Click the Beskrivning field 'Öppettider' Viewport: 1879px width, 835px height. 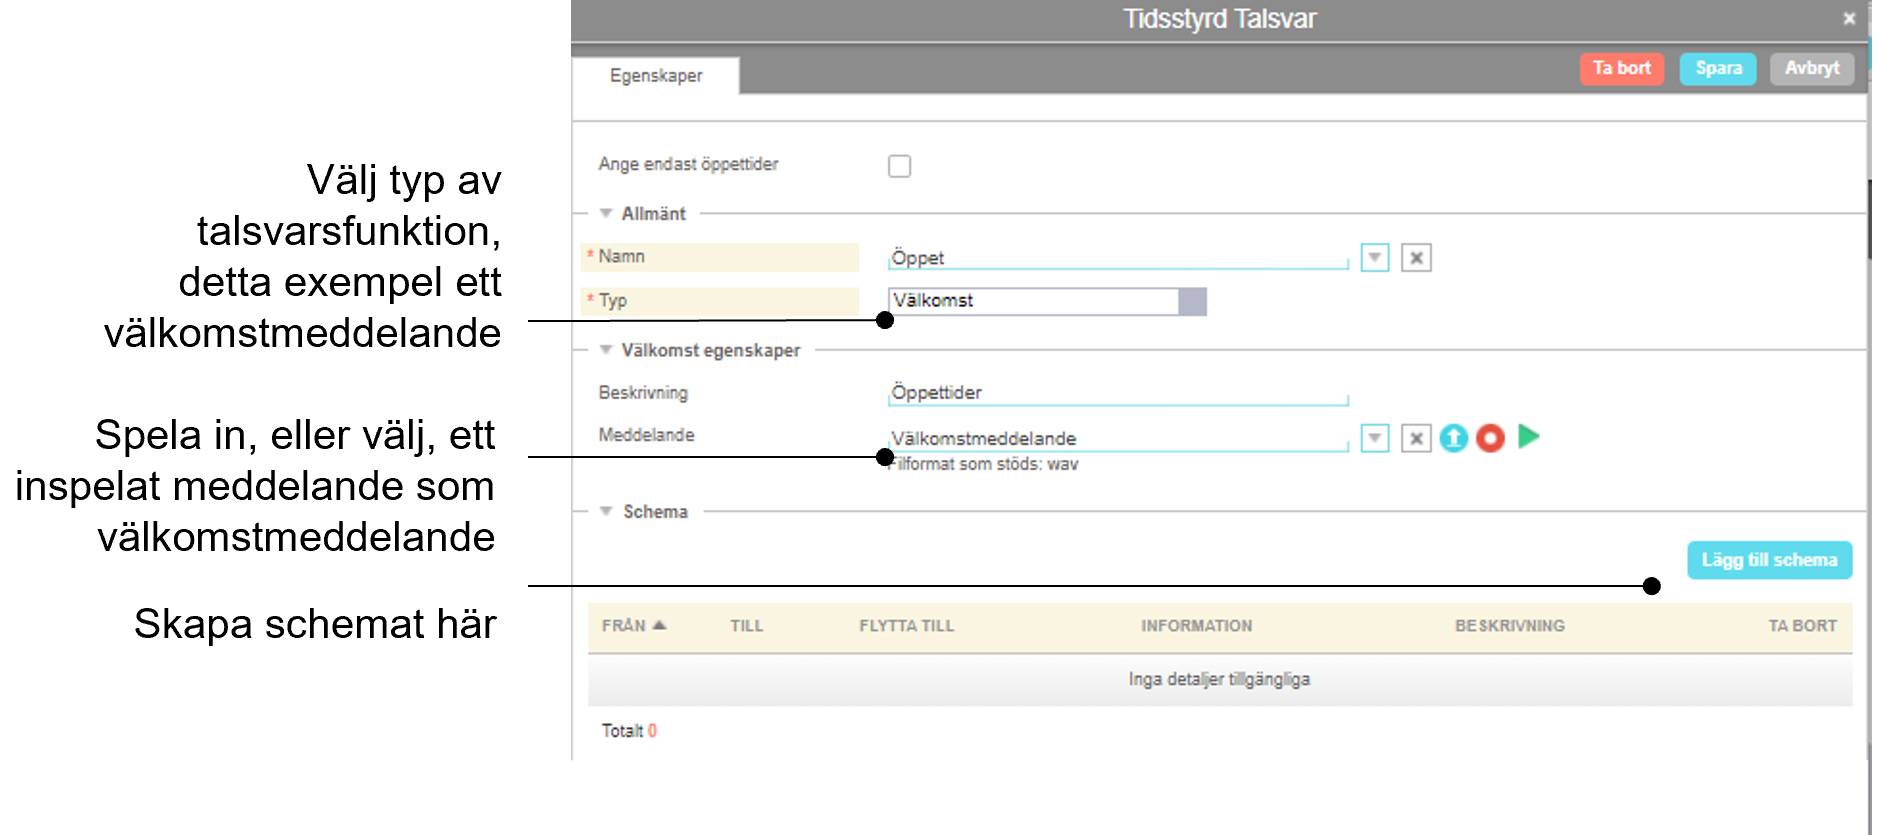1118,393
